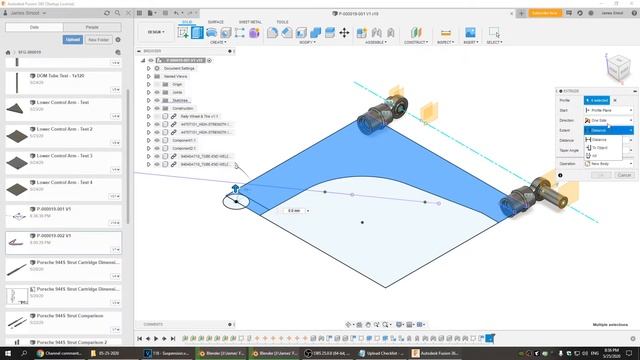Switch to the Sheet Metal tab

tap(250, 22)
